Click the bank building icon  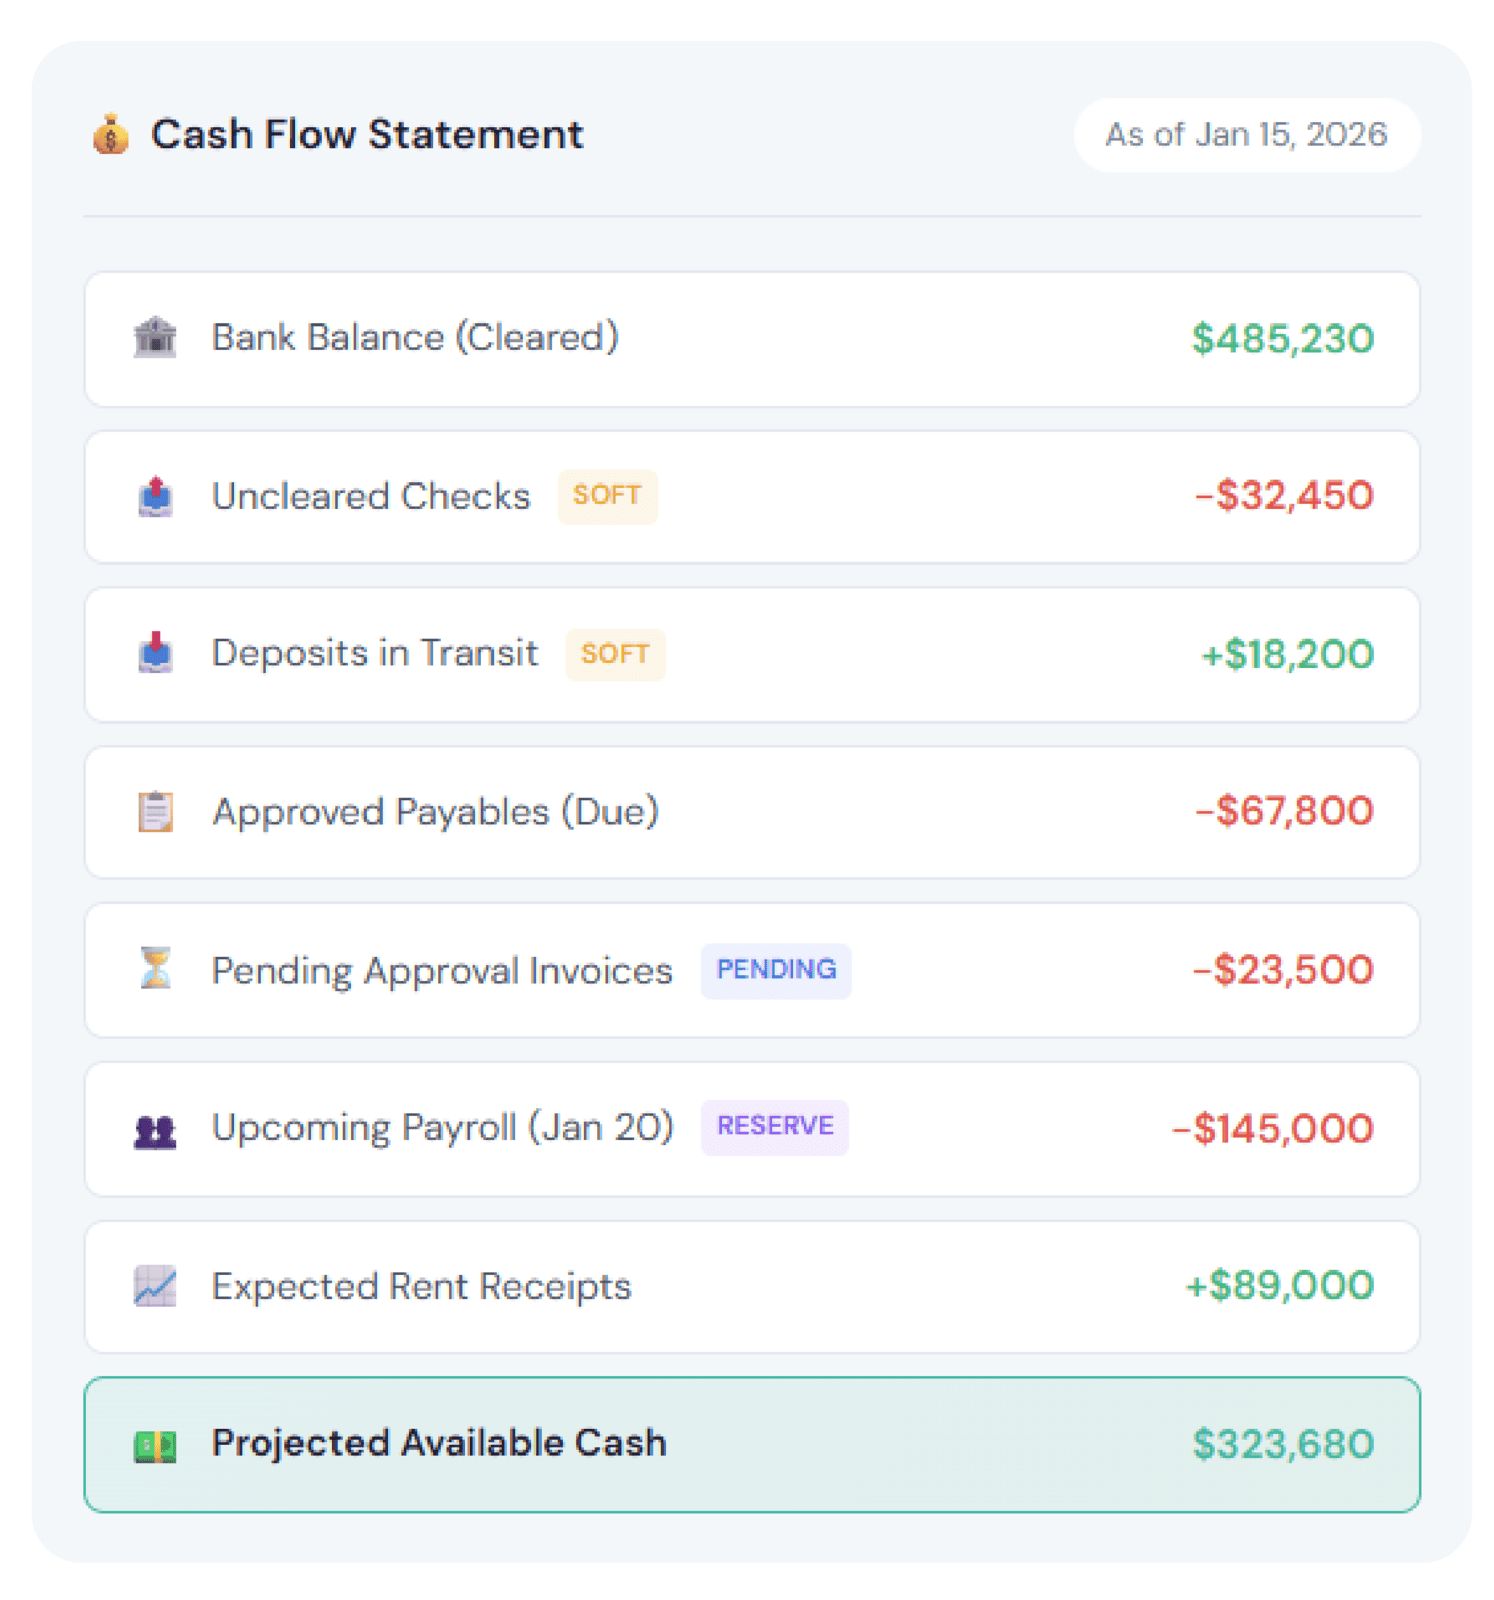click(155, 338)
